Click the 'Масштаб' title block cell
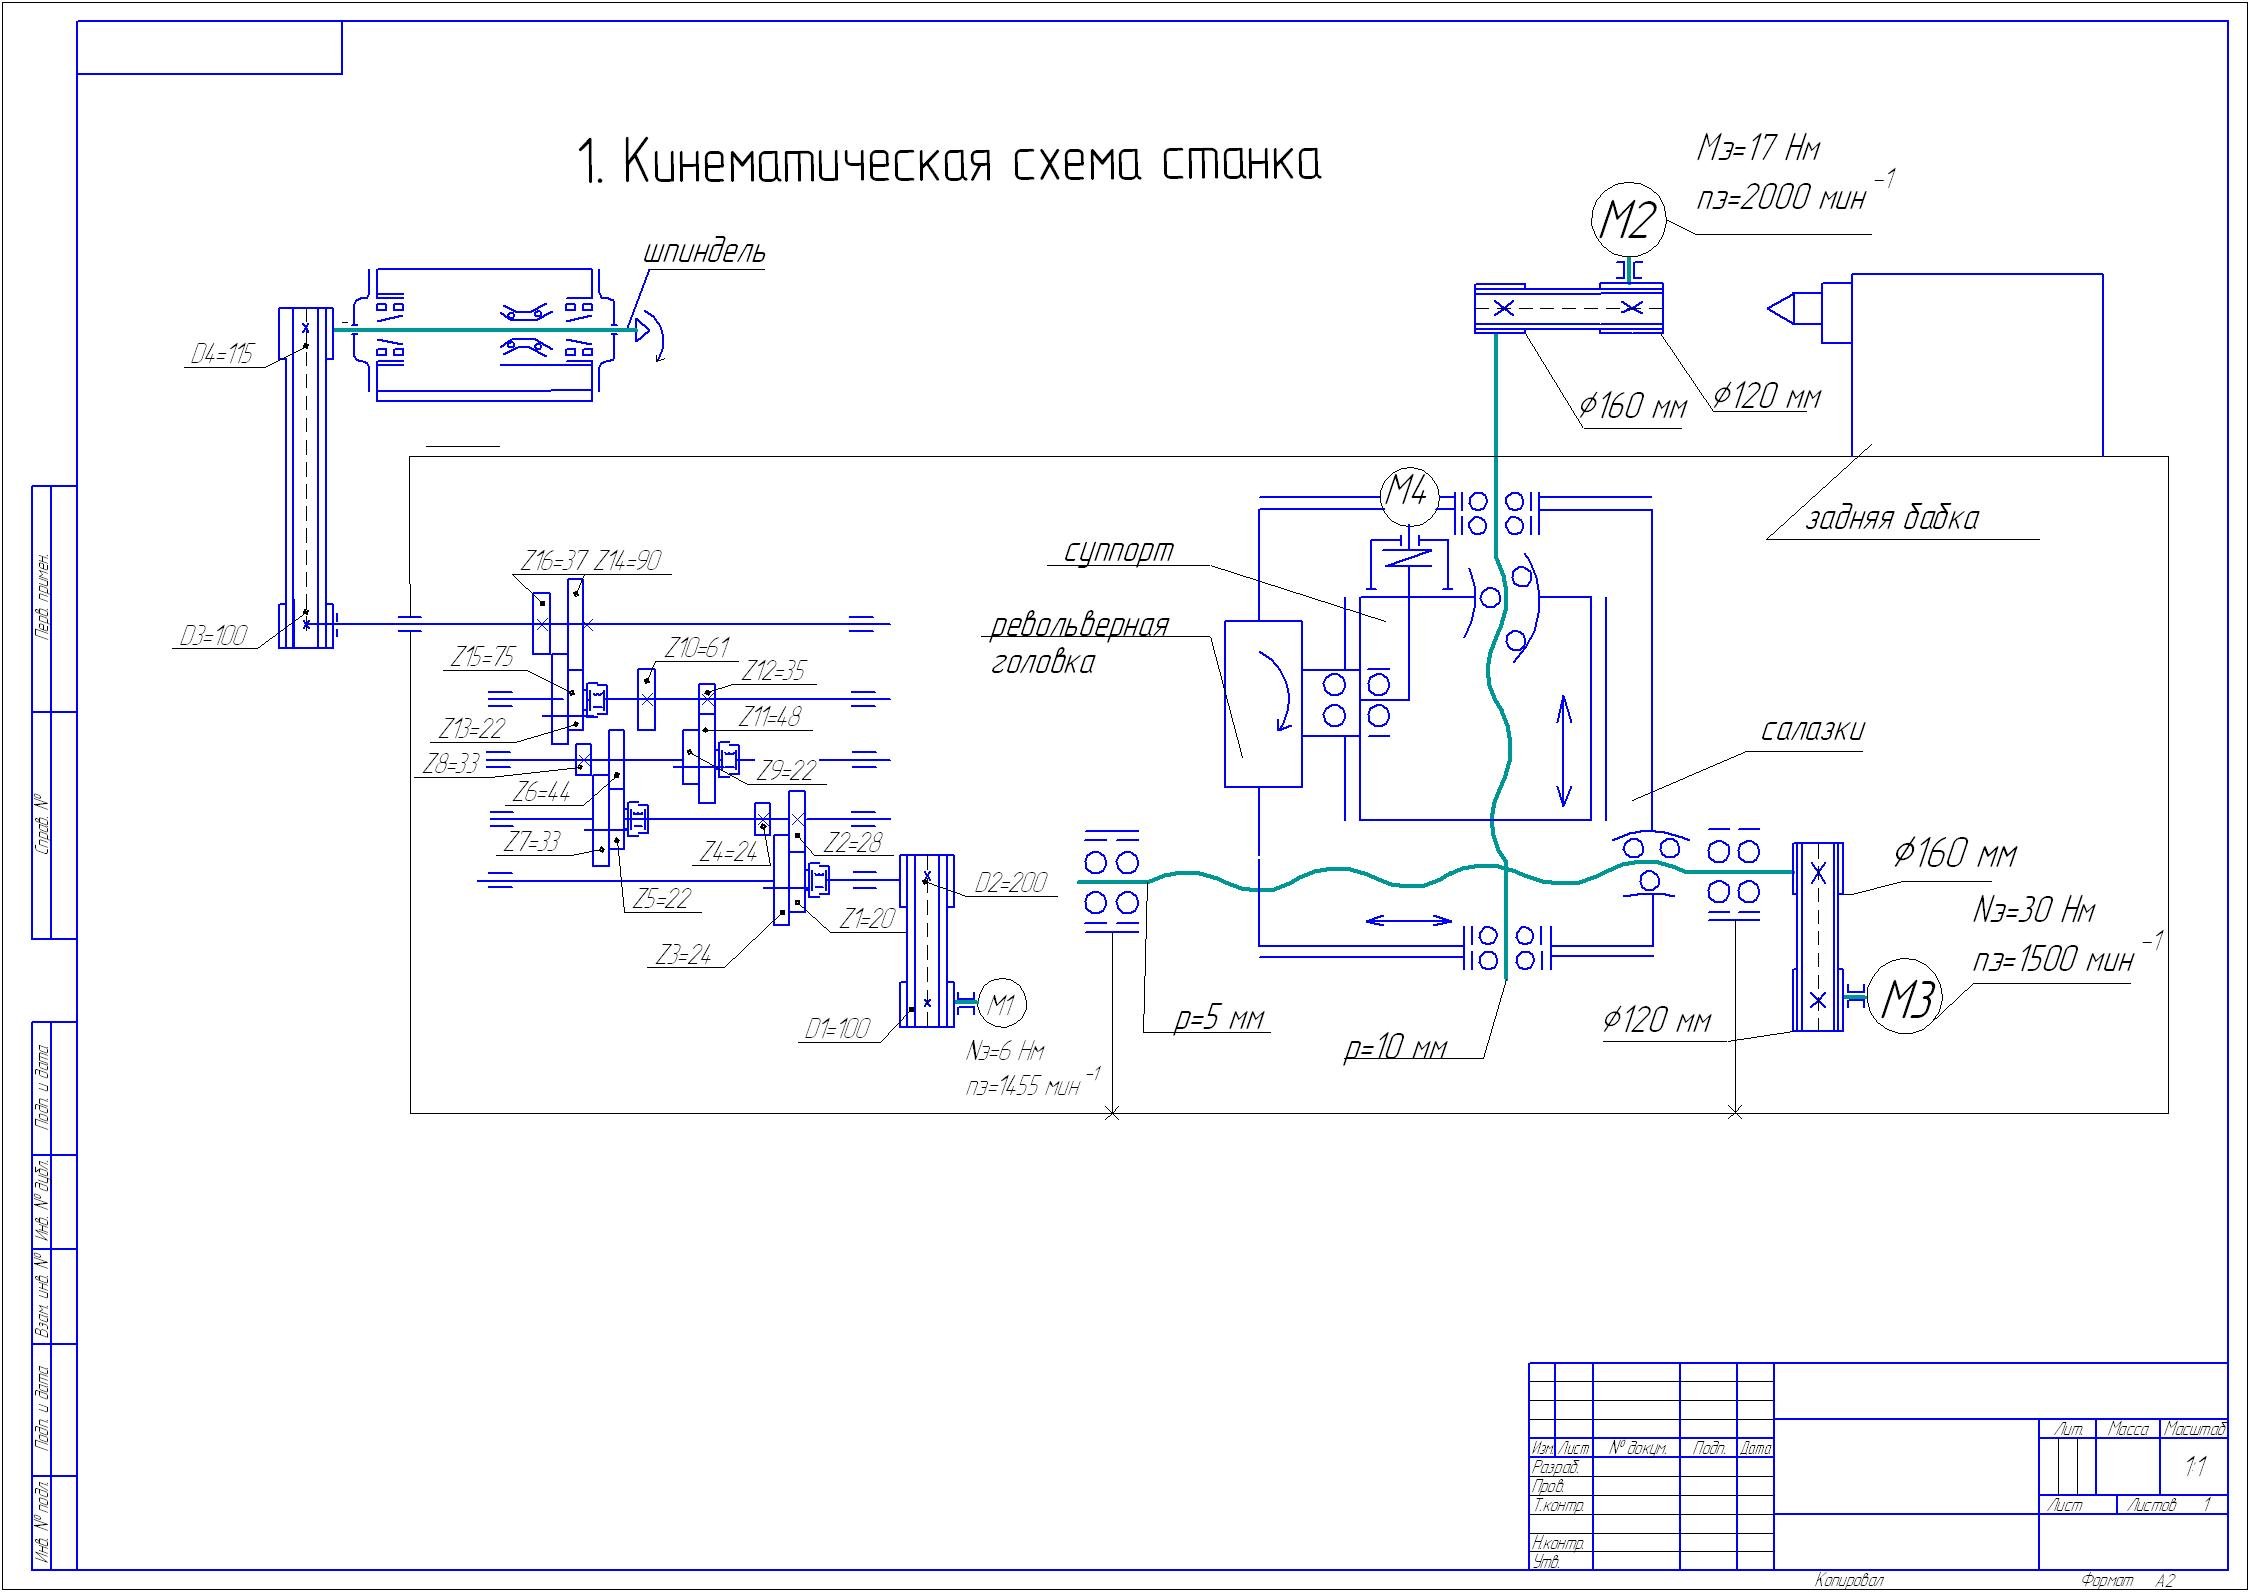Screen dimensions: 2249x1592 [2194, 1430]
